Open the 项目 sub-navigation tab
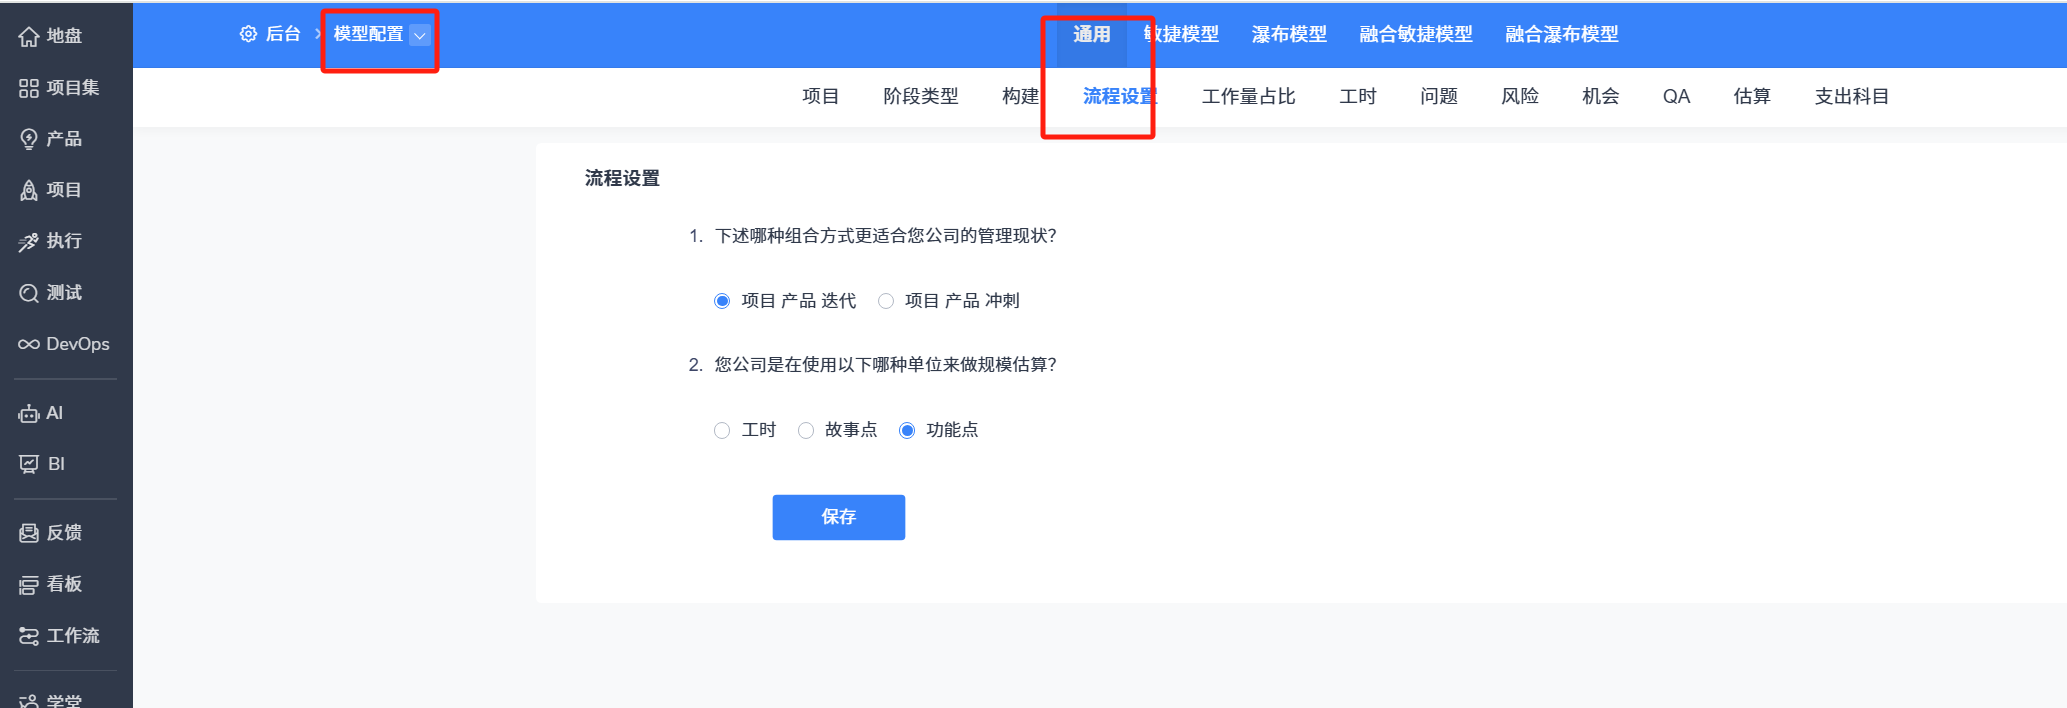2067x708 pixels. pos(820,96)
